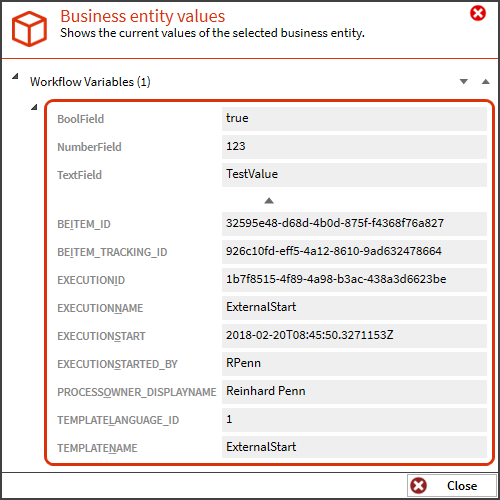Collapse the workflow variable item triangle
The width and height of the screenshot is (500, 500).
point(34,107)
